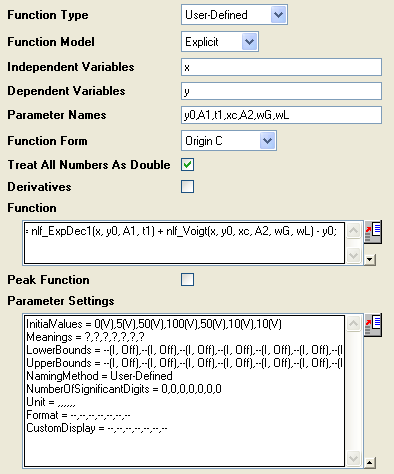The width and height of the screenshot is (394, 474).
Task: Collapse Parameter Settings box with up arrow
Action: coord(370,463)
